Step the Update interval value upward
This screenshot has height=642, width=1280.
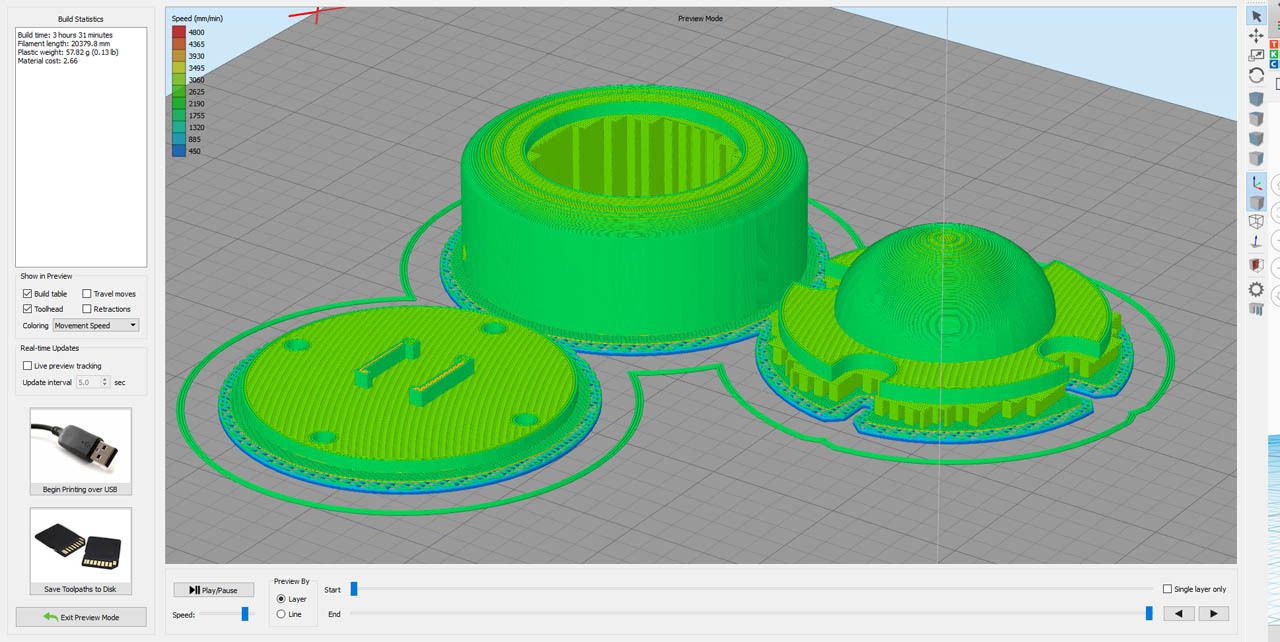point(104,378)
